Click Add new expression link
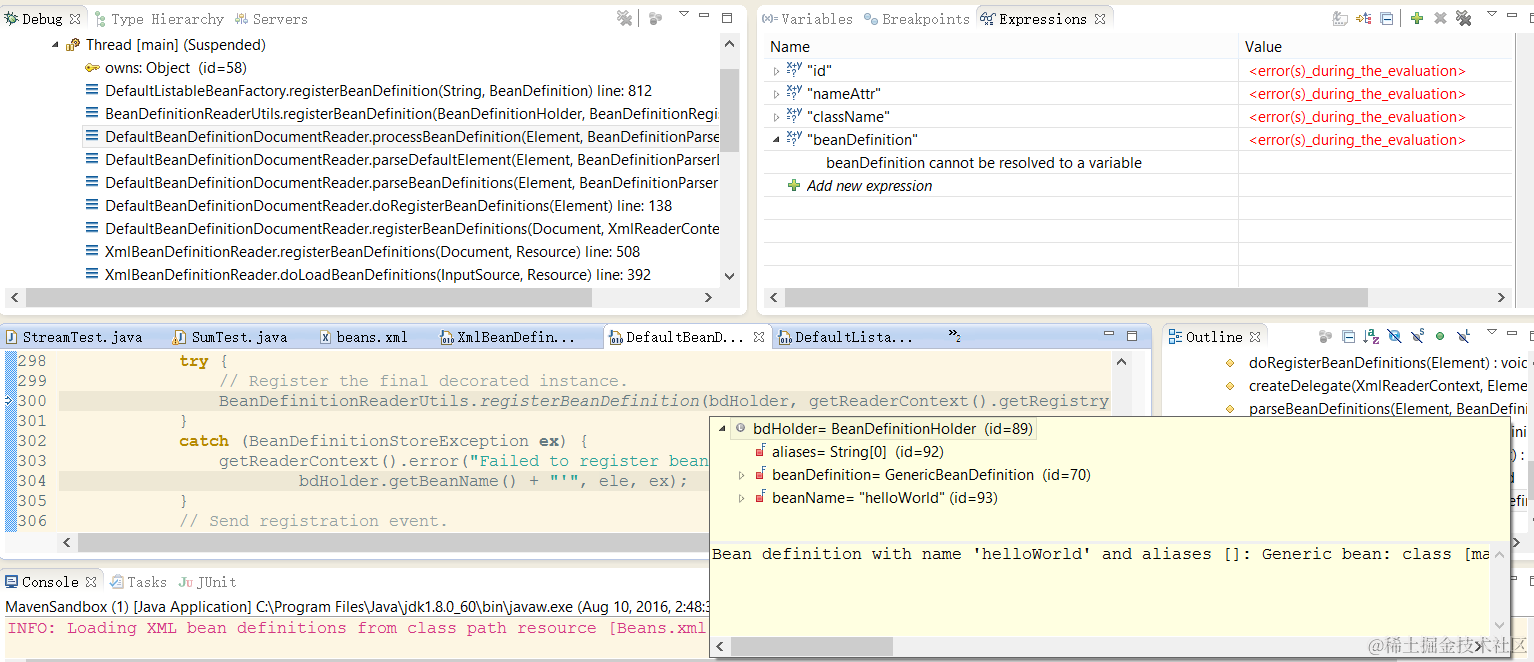This screenshot has width=1534, height=662. click(869, 186)
